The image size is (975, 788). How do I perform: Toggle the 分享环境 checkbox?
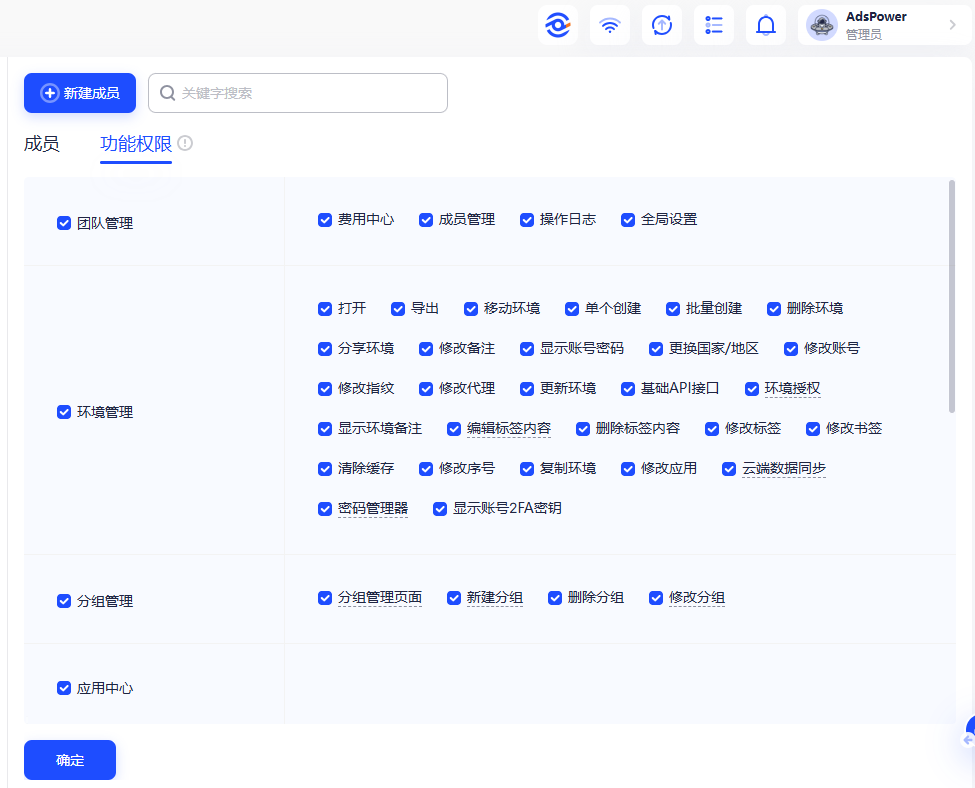pyautogui.click(x=325, y=348)
